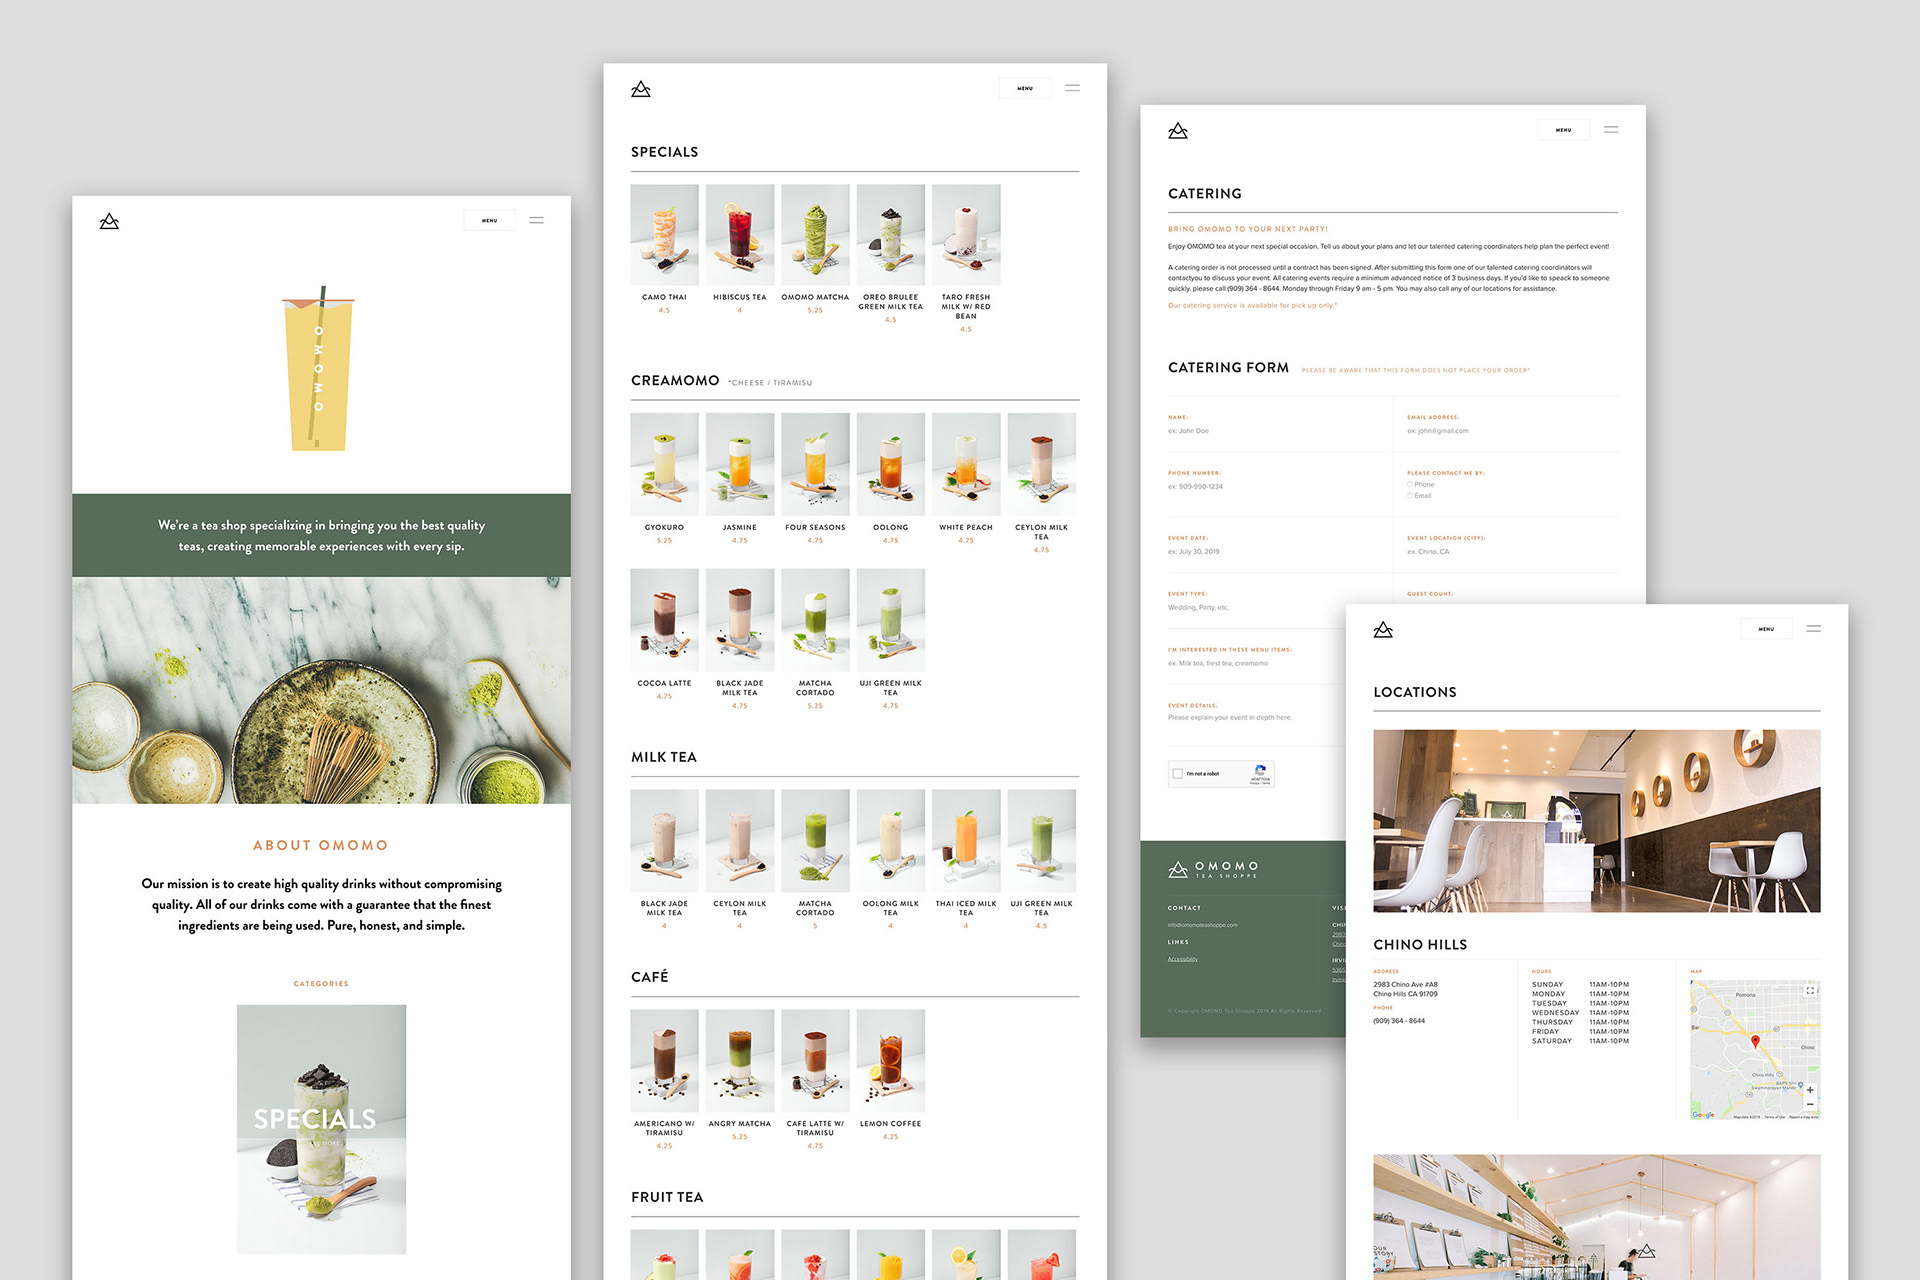Open hamburger menu on the Catering page
Screen dimensions: 1920x1280
click(1610, 129)
